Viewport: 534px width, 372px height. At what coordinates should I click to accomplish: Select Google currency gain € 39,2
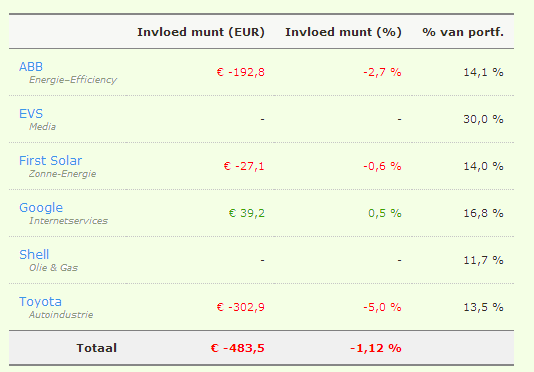pyautogui.click(x=247, y=213)
